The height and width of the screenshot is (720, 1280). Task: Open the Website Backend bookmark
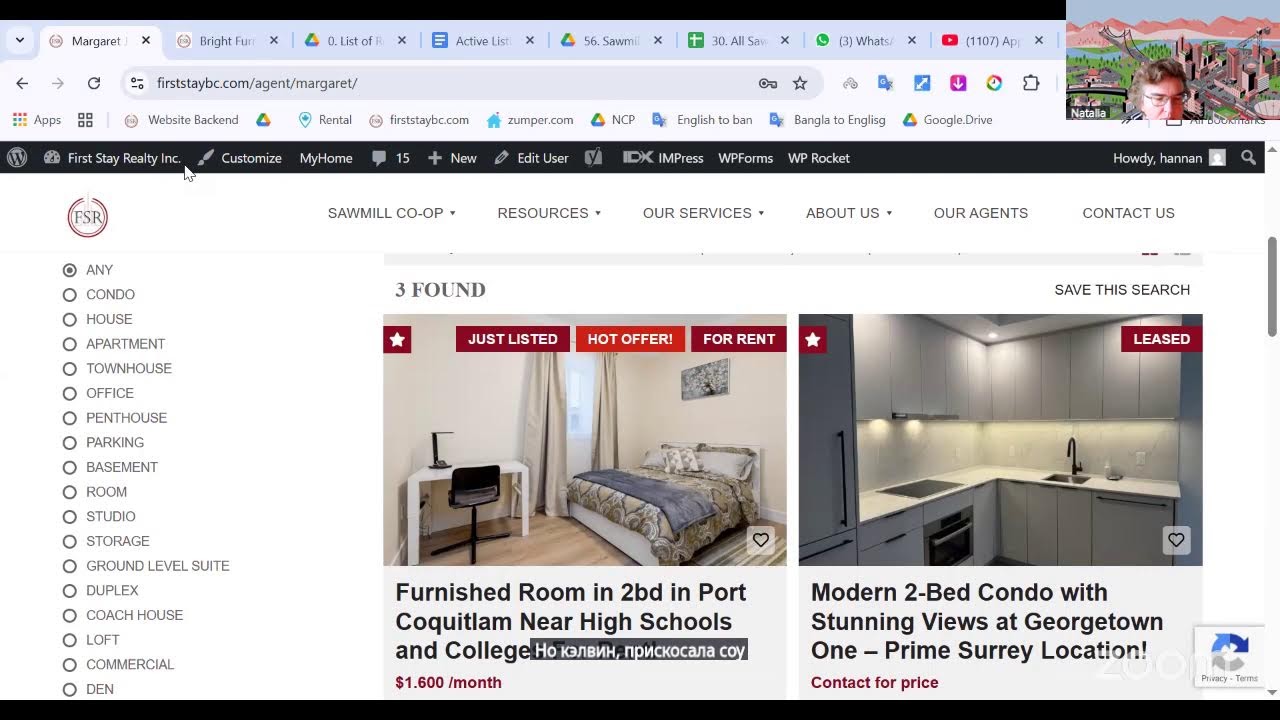click(181, 120)
